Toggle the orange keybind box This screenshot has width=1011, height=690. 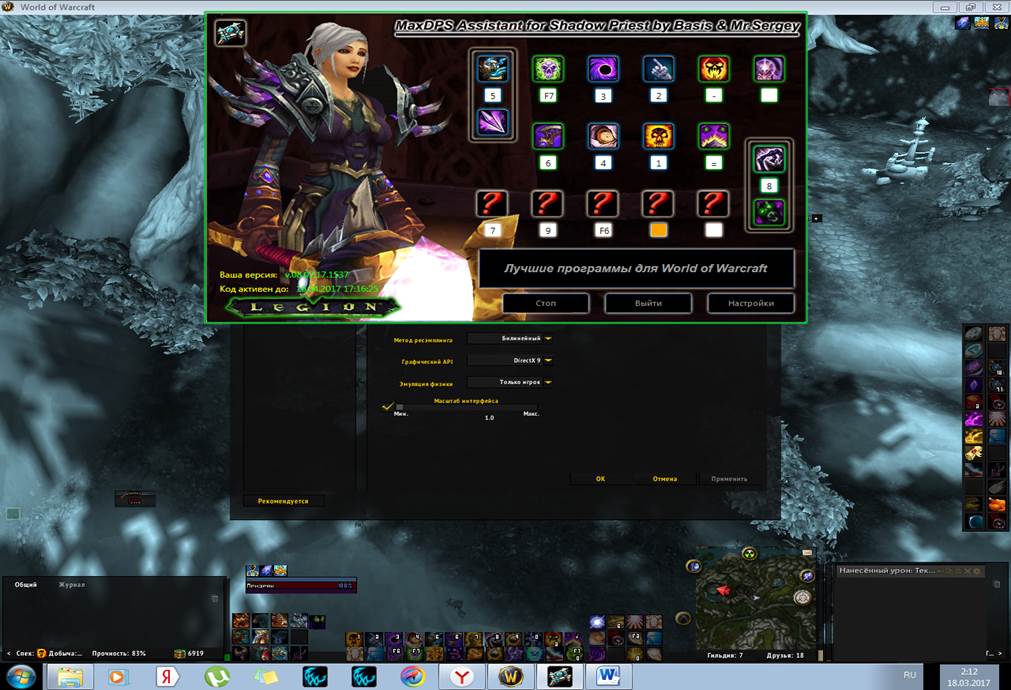[658, 230]
